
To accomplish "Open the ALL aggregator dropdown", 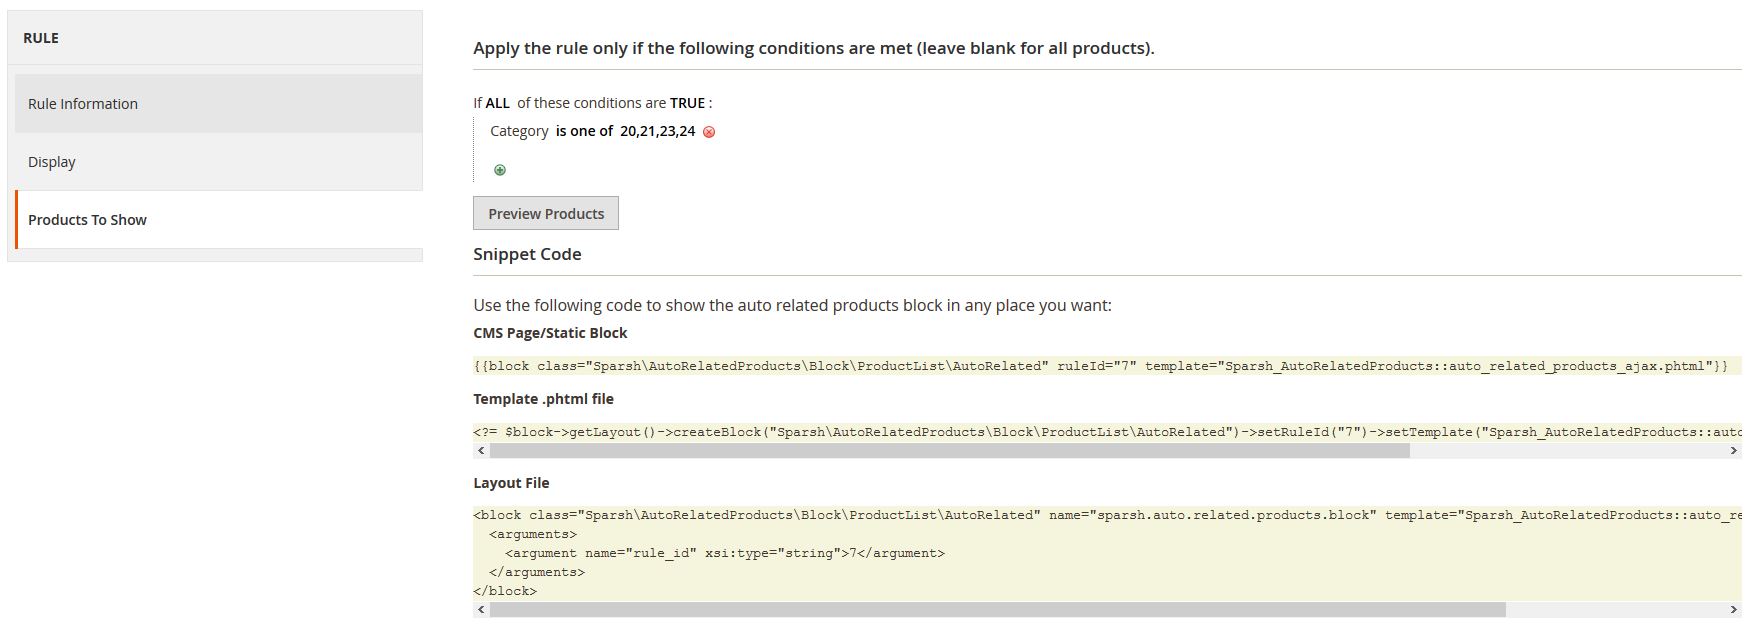I will pos(498,103).
